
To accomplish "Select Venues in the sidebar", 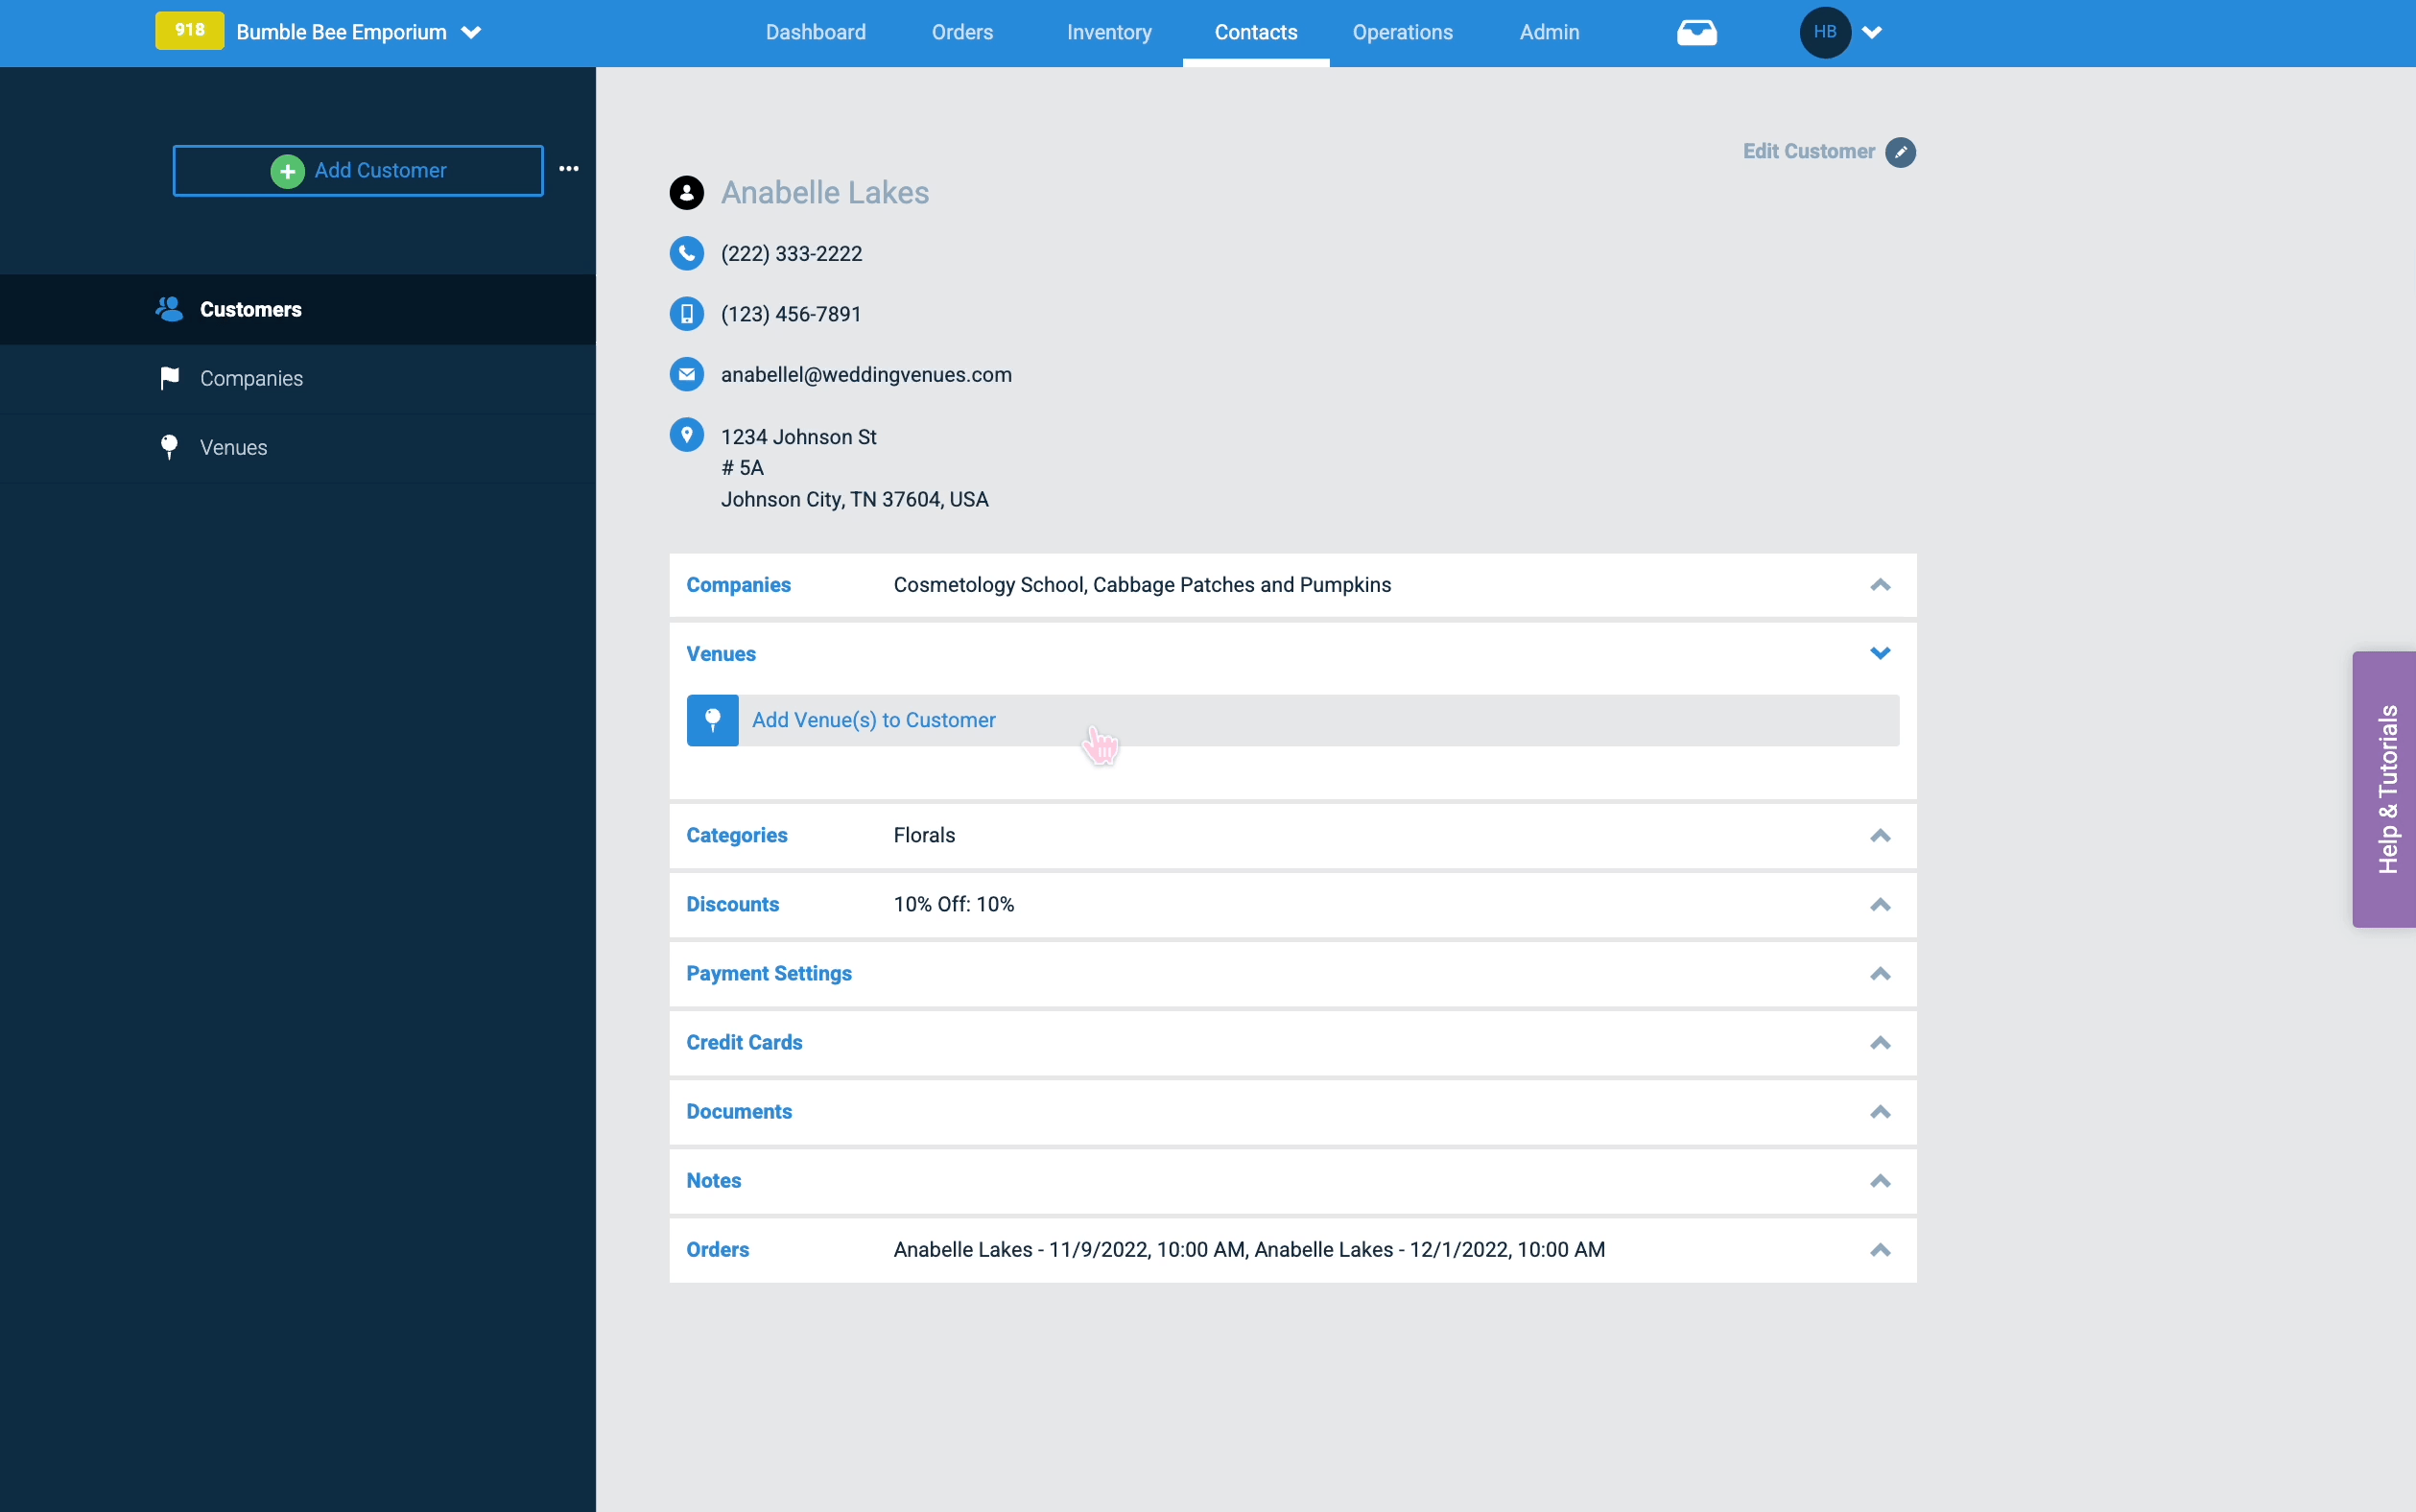I will click(298, 448).
